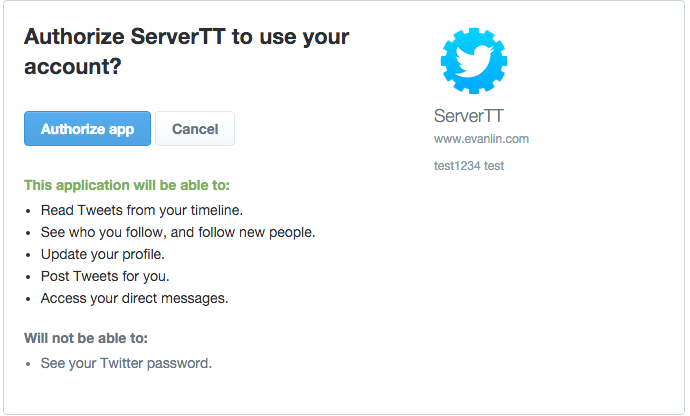Click the bullet before 'Post Tweets for you'
The image size is (690, 416).
pos(28,277)
